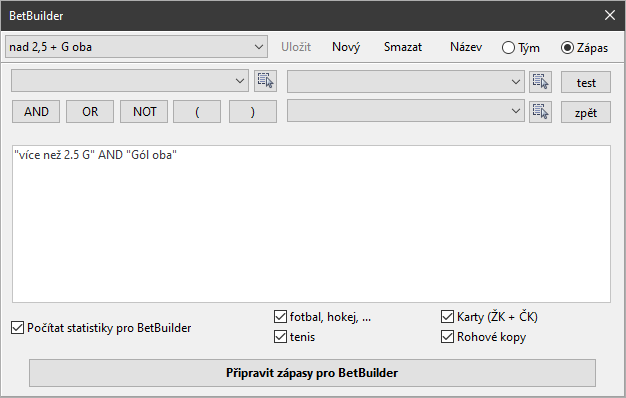Toggle the tenis checkbox

(295, 337)
